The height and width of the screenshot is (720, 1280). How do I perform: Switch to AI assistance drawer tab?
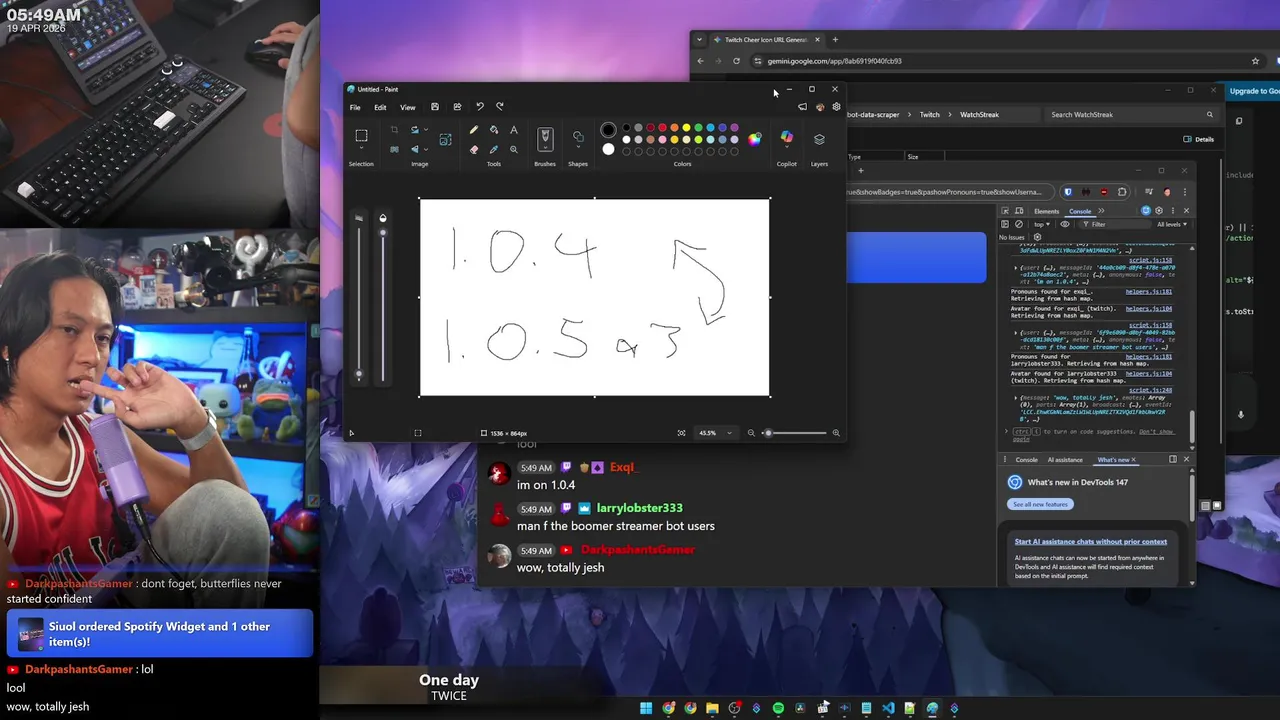(1065, 460)
